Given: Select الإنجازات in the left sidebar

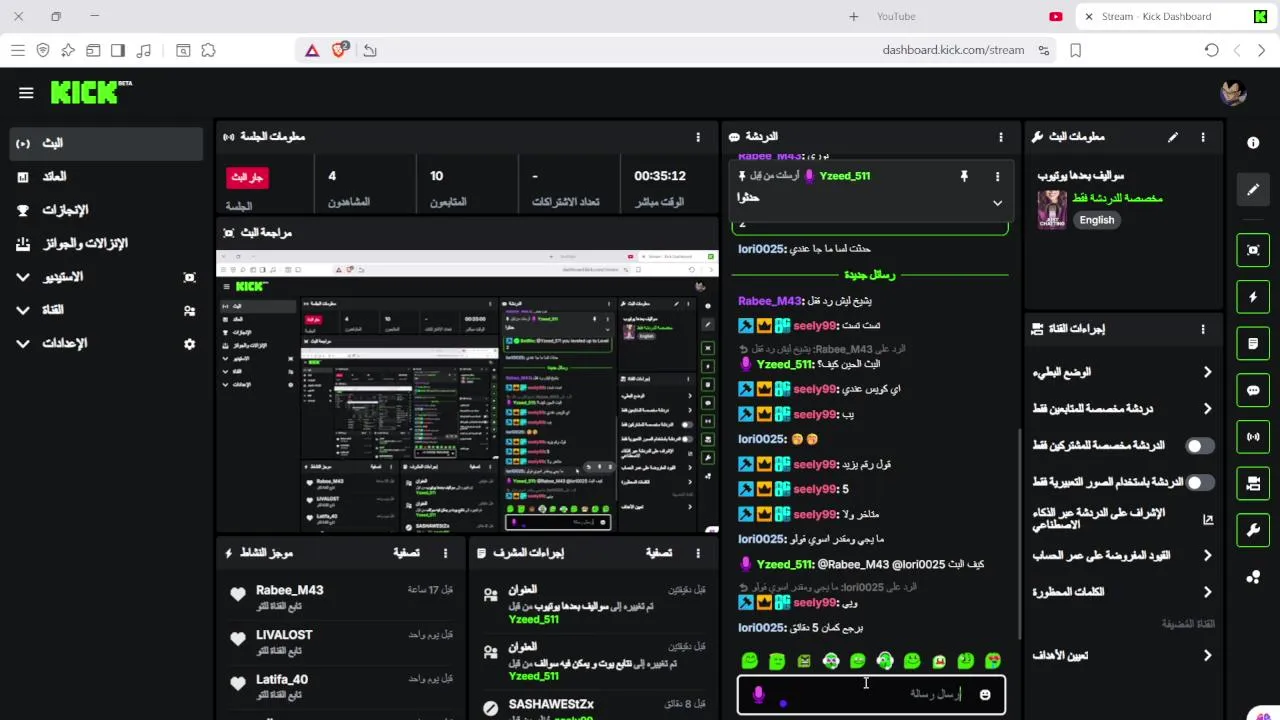Looking at the screenshot, I should coord(107,210).
